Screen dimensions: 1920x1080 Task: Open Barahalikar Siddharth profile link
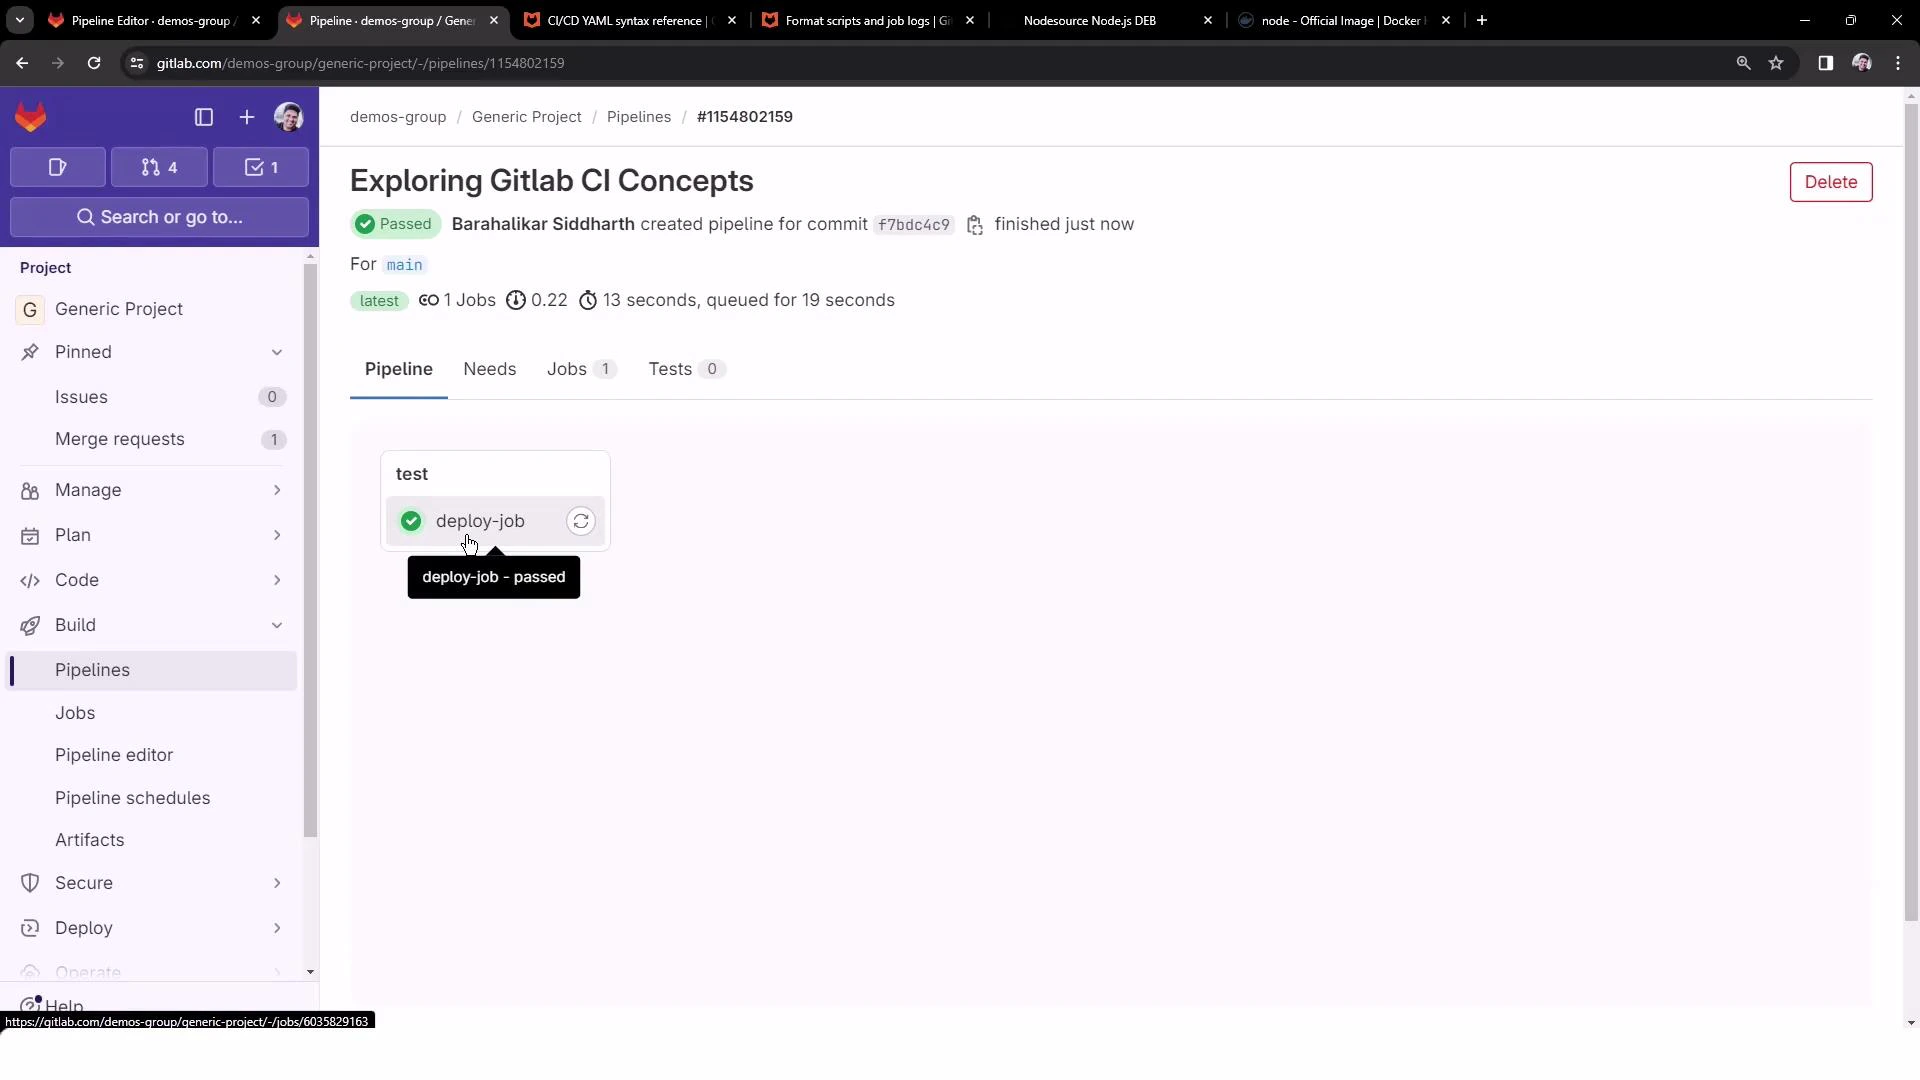click(x=543, y=224)
